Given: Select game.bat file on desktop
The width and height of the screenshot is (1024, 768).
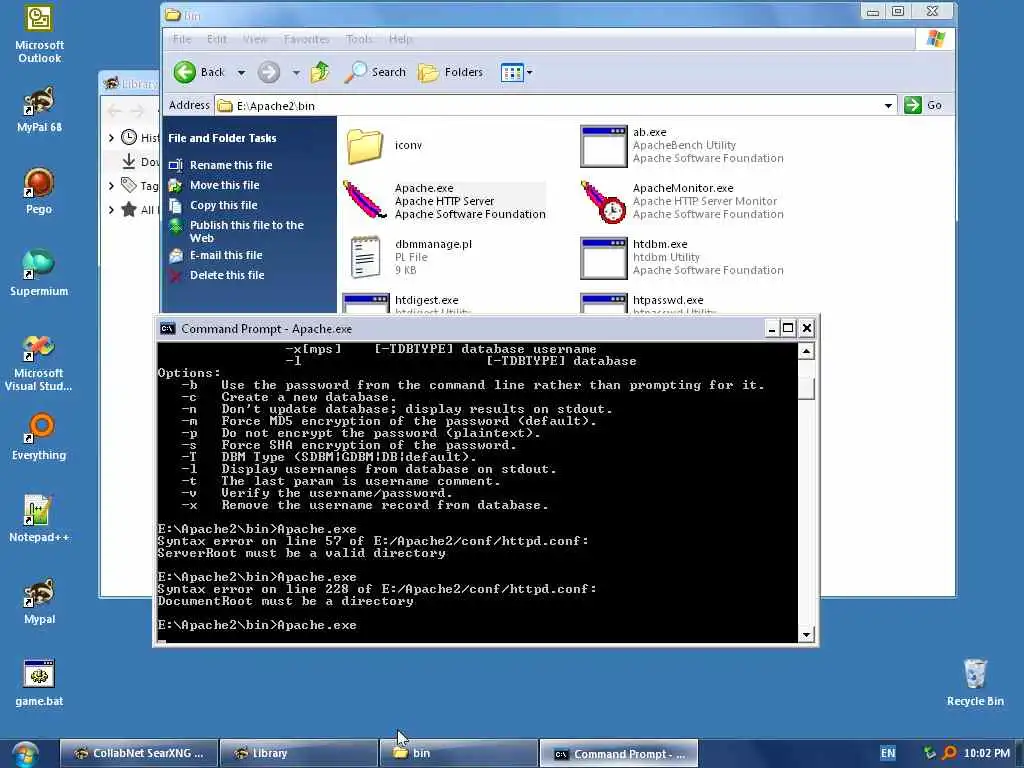Looking at the screenshot, I should [39, 683].
